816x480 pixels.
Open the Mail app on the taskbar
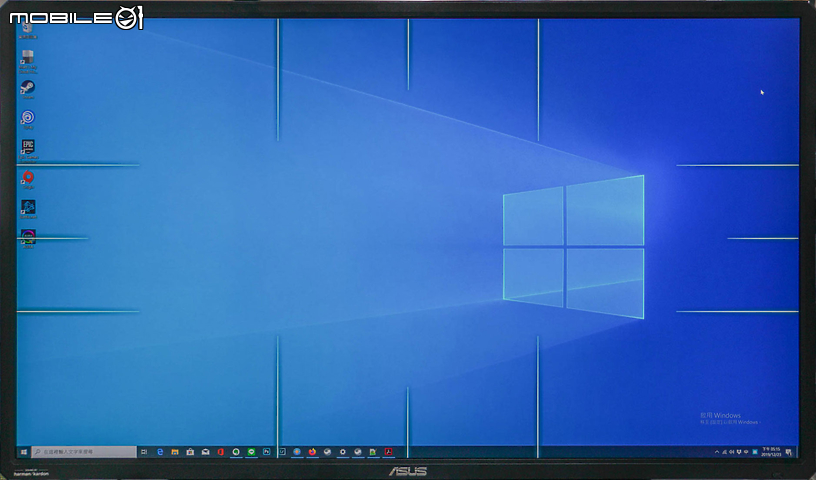click(206, 452)
